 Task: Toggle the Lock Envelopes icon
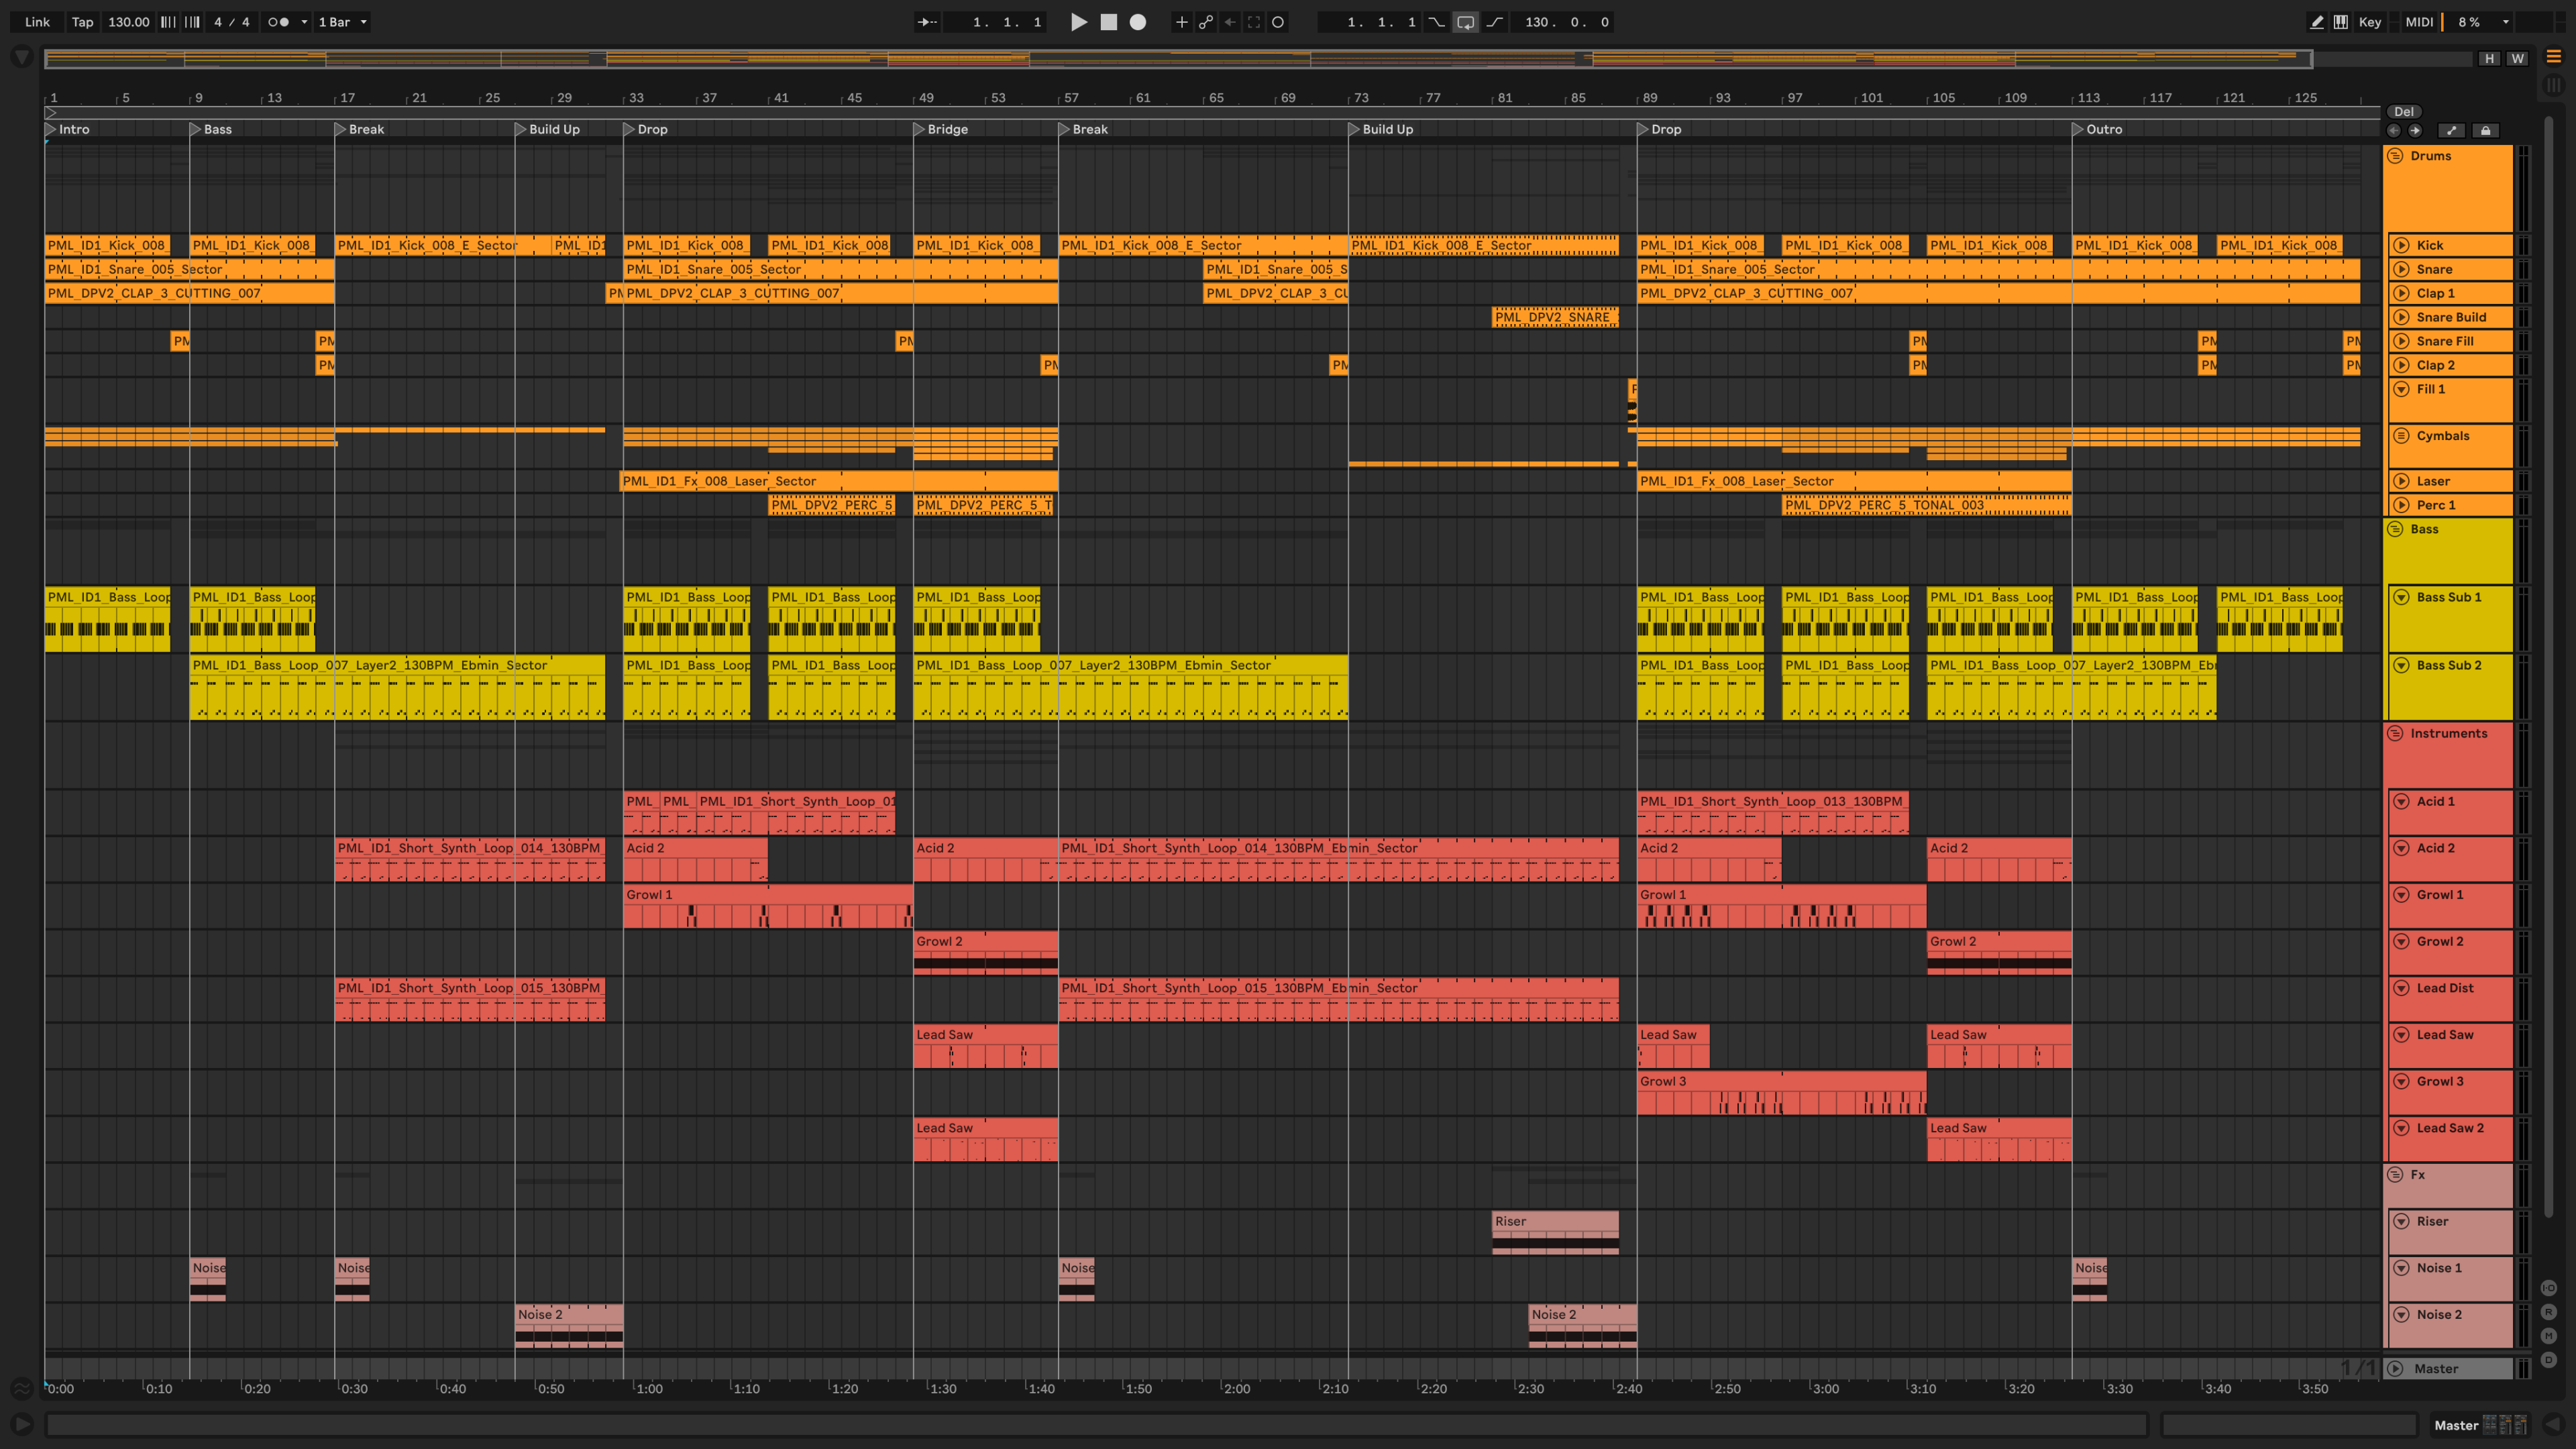(x=2485, y=130)
